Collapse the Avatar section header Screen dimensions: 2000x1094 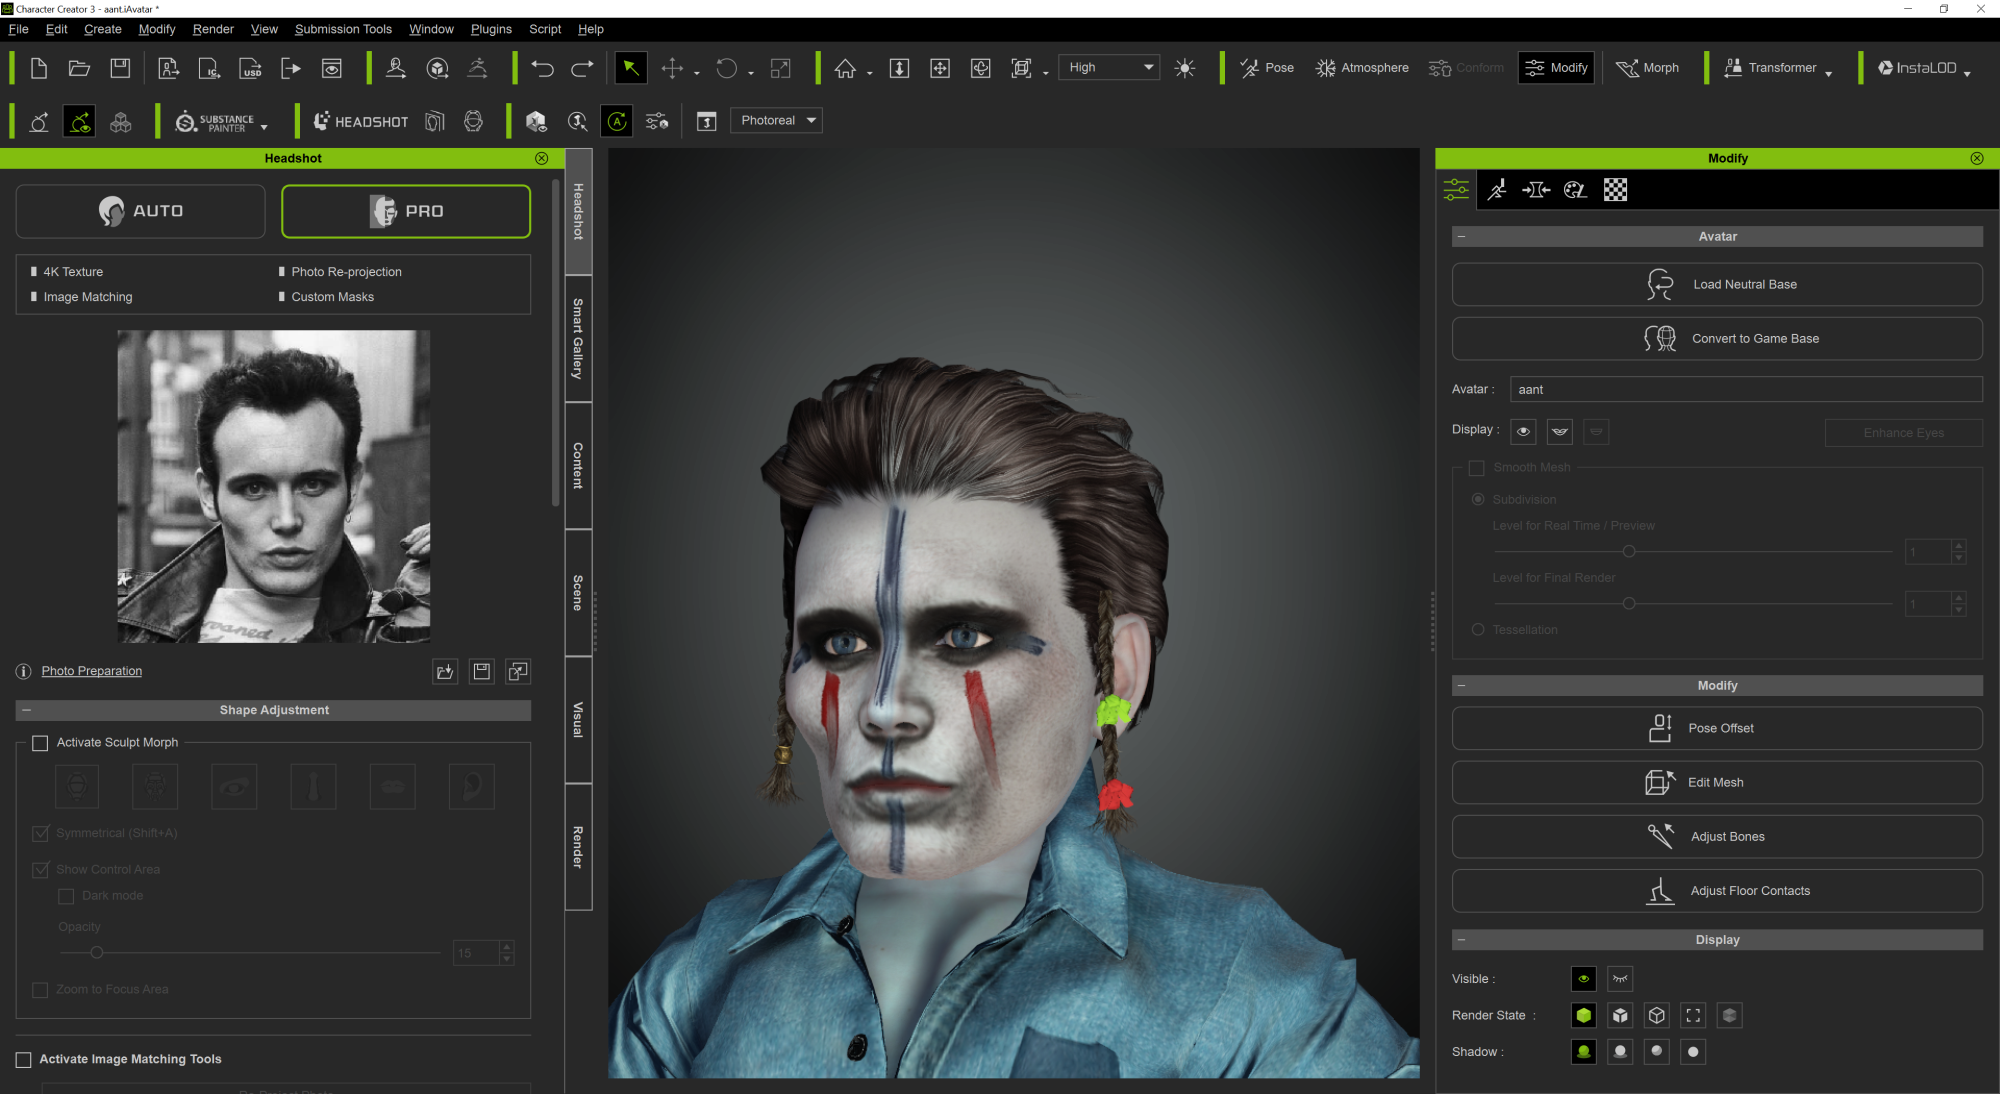(x=1462, y=237)
